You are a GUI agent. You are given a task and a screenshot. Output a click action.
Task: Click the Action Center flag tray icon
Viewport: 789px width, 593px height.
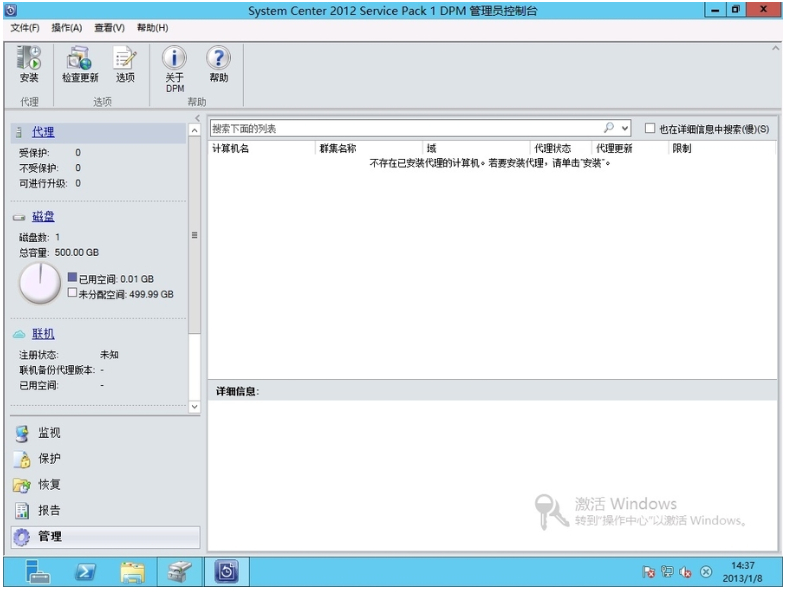[648, 572]
